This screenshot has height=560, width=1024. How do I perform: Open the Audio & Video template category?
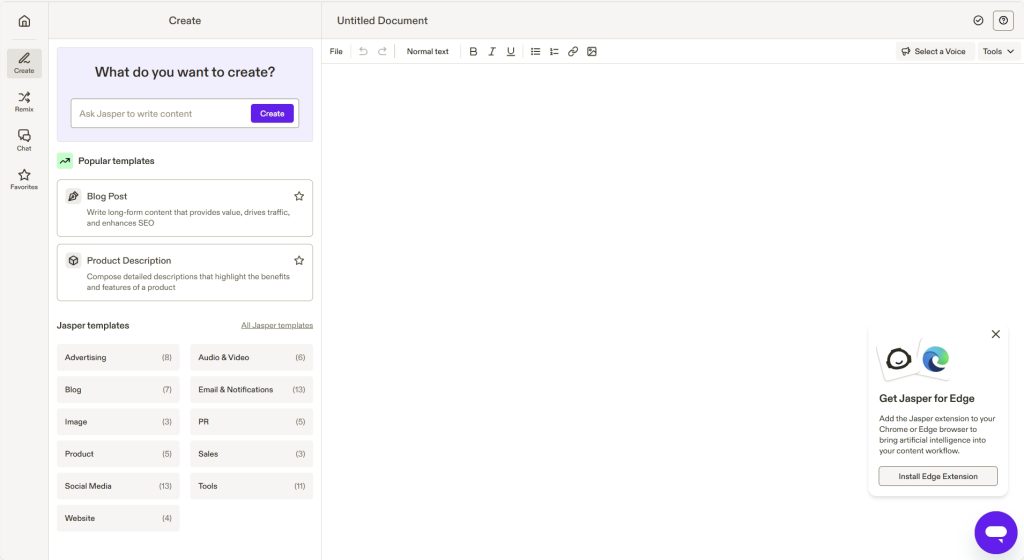click(251, 357)
